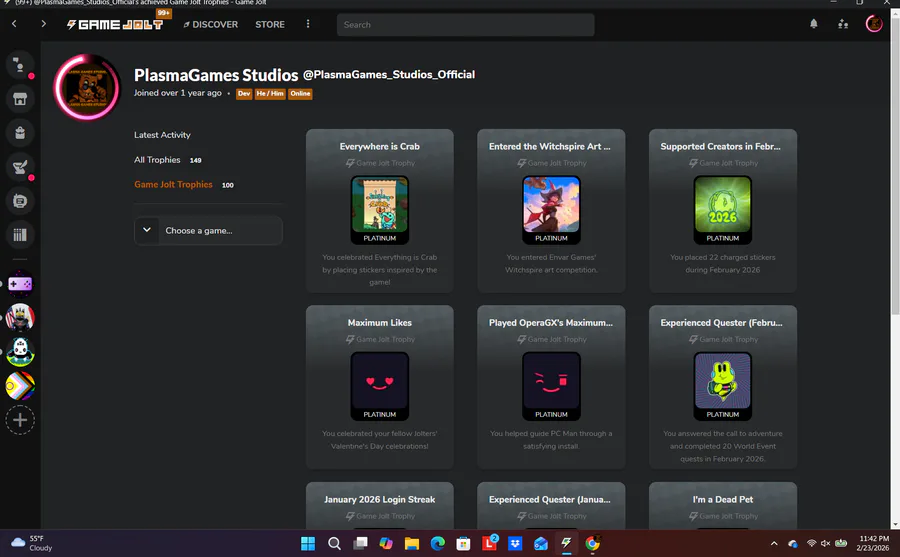Click the Maximum Likes title
This screenshot has width=900, height=557.
pyautogui.click(x=379, y=323)
